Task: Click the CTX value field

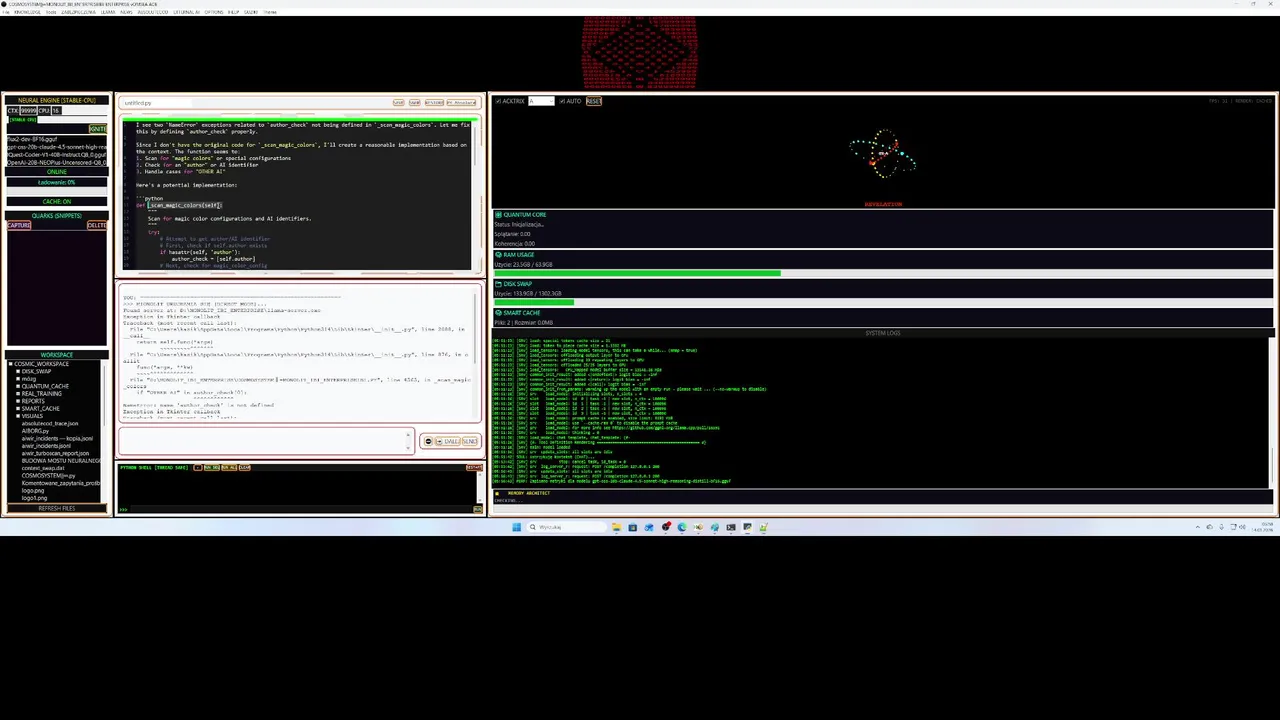Action: 29,110
